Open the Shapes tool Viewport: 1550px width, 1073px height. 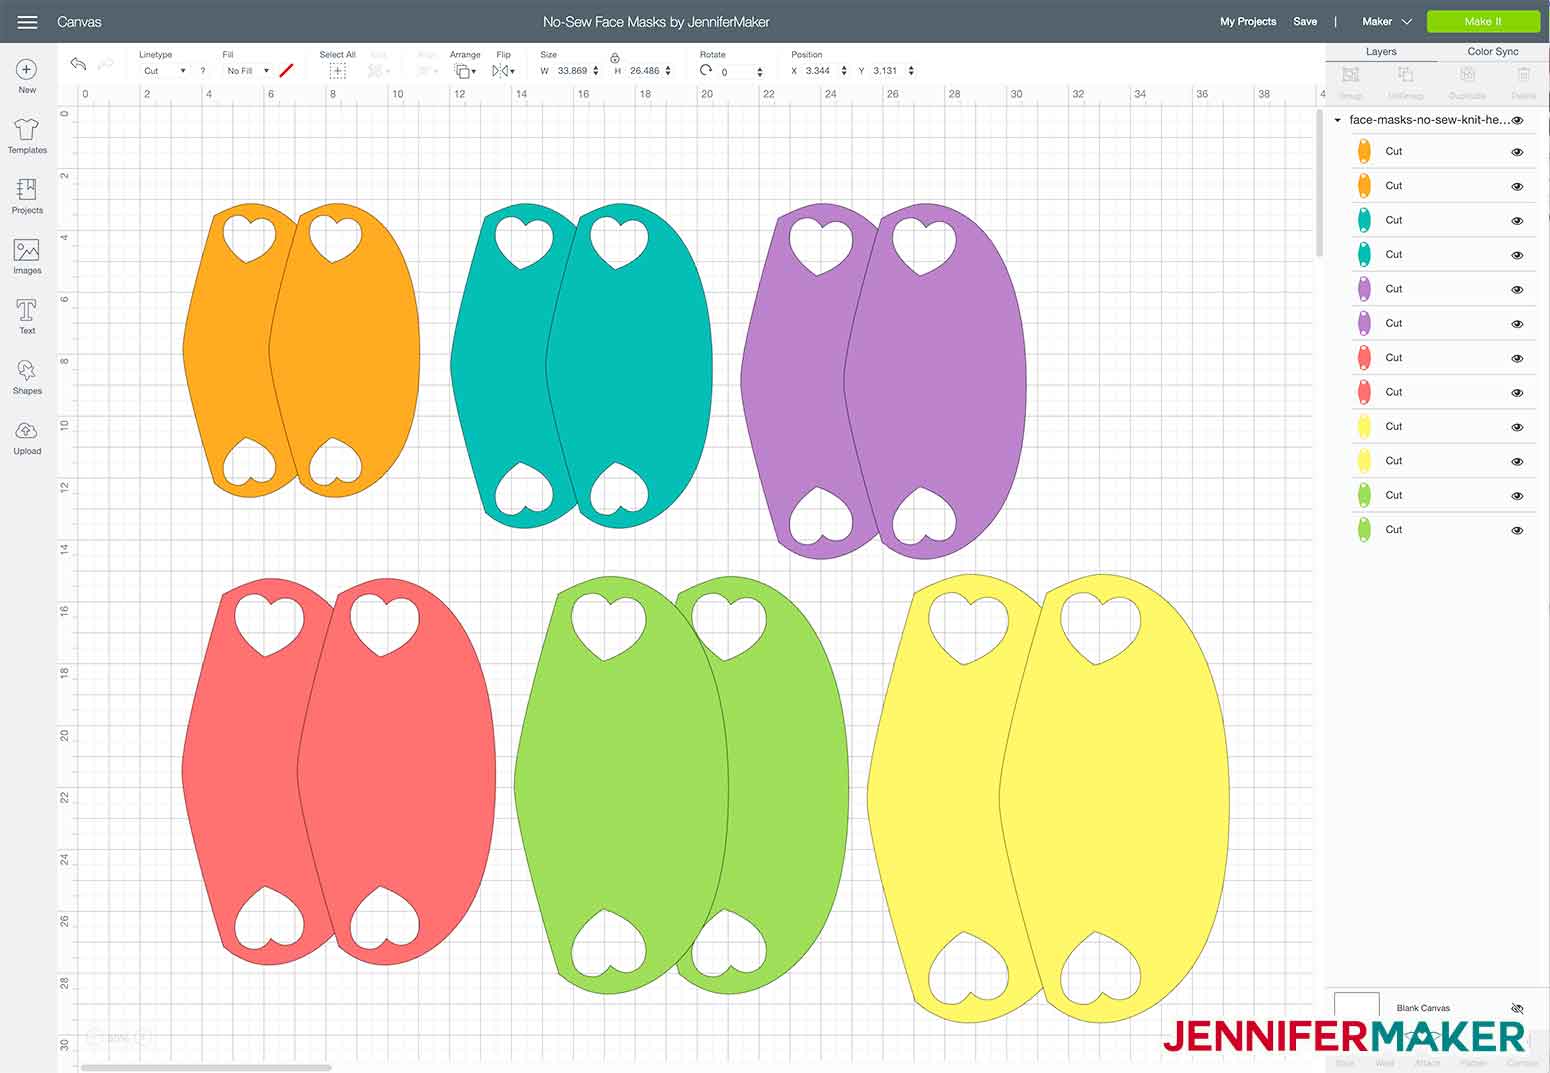(27, 377)
